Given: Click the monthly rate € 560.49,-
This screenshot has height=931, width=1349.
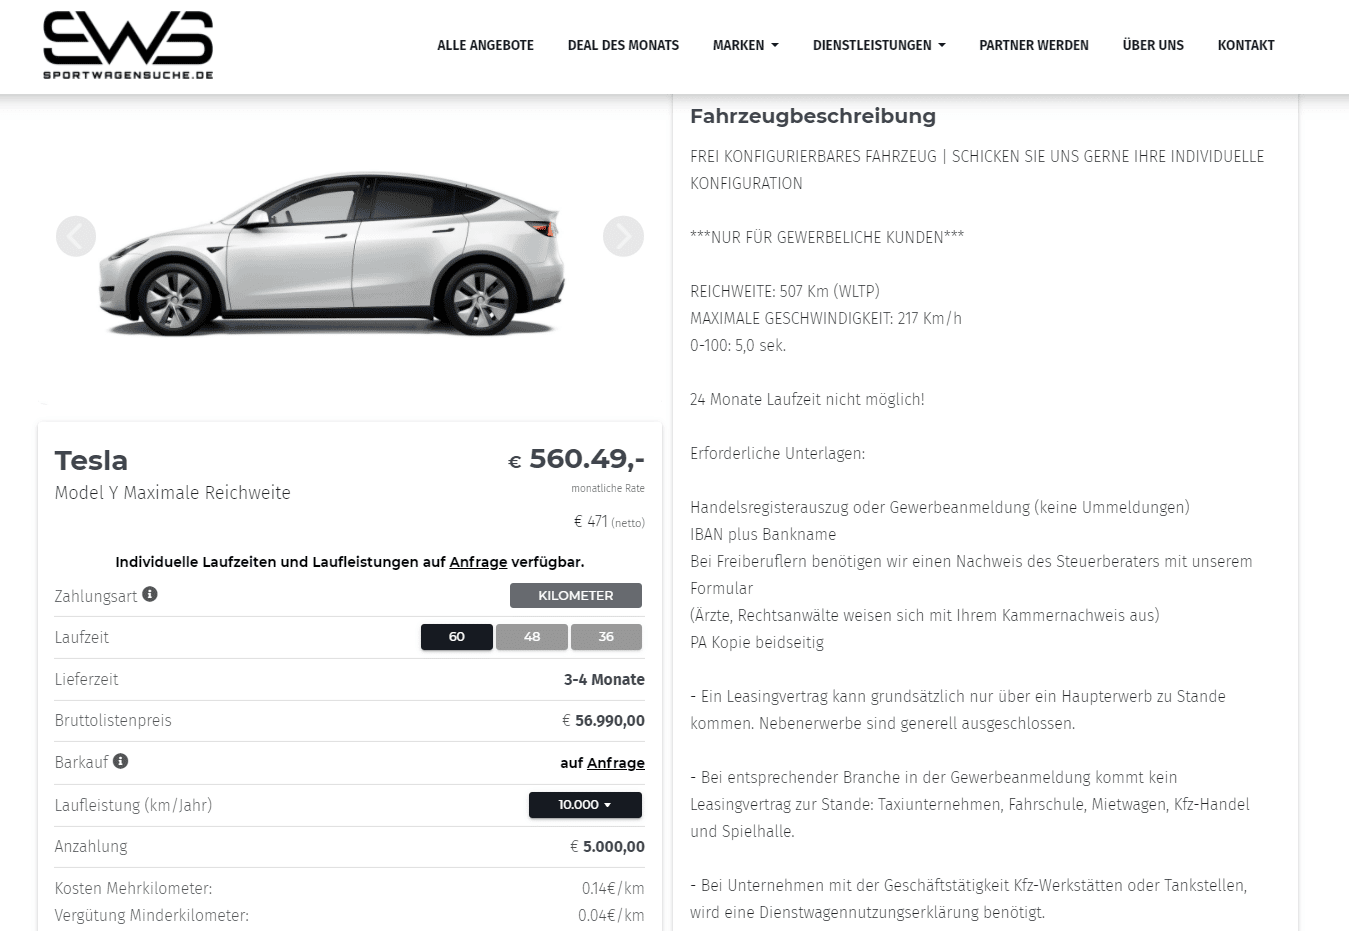Looking at the screenshot, I should tap(576, 459).
